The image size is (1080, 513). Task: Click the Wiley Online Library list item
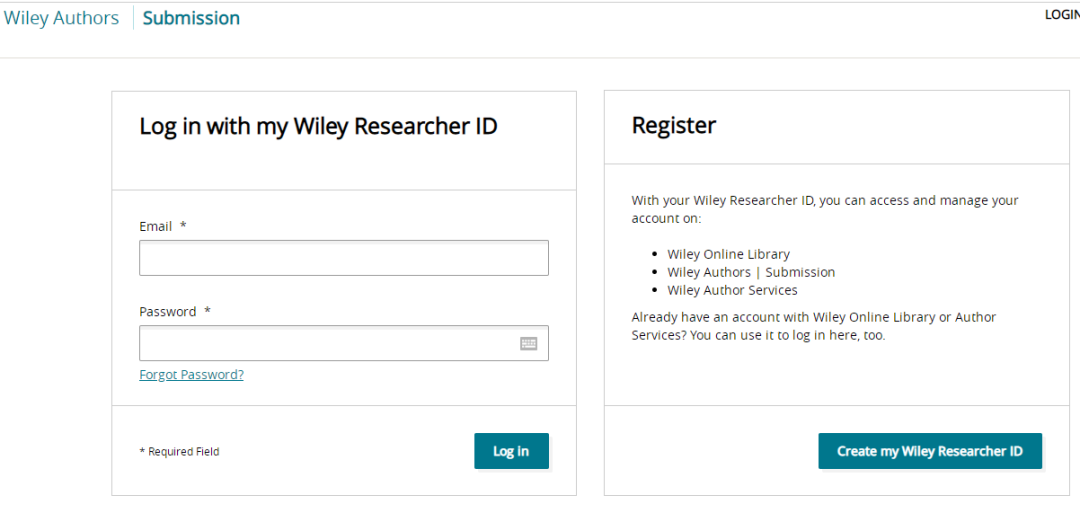(728, 254)
